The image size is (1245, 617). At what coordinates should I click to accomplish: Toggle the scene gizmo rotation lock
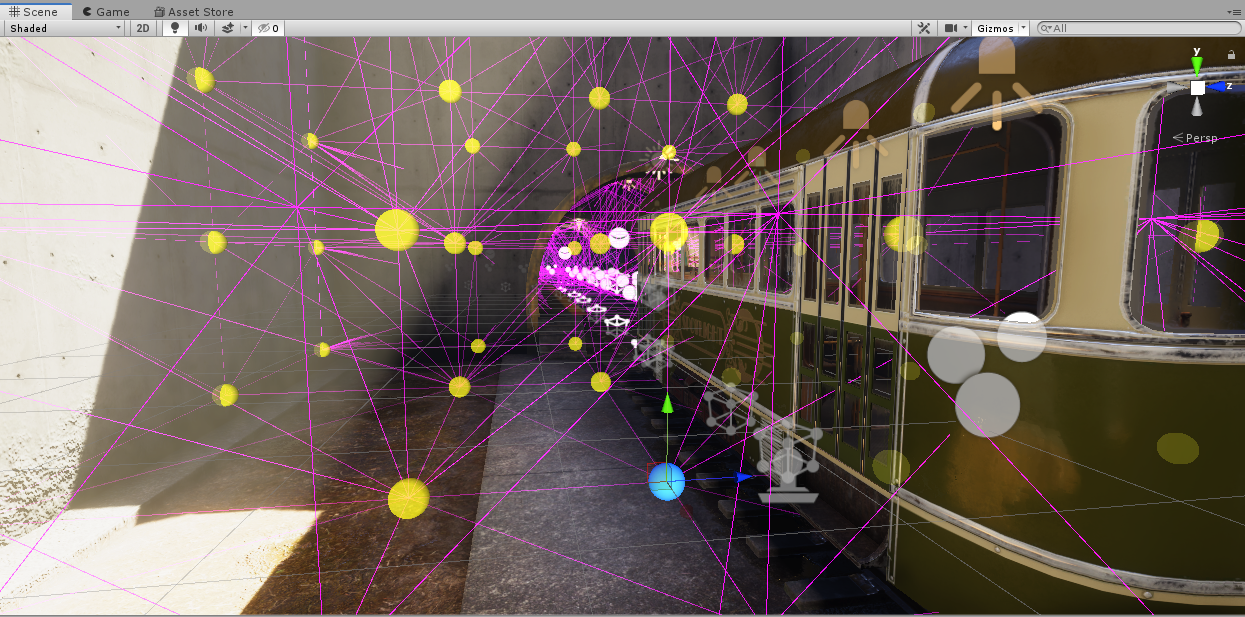pyautogui.click(x=1230, y=55)
